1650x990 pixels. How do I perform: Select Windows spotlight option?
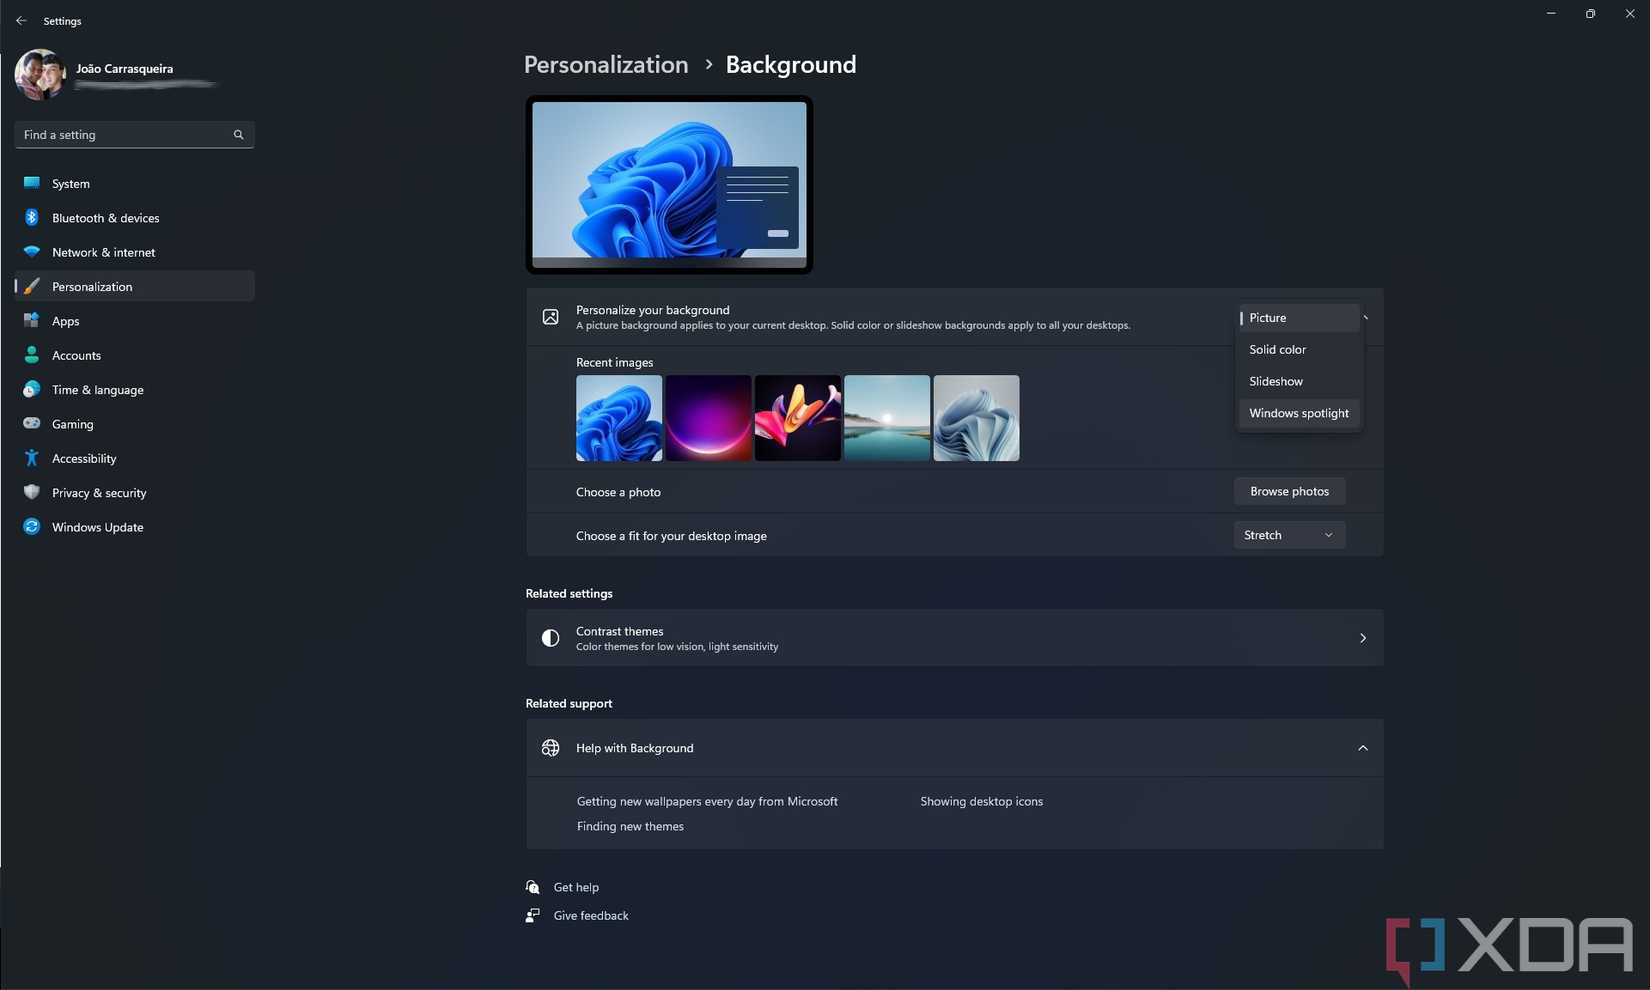tap(1299, 413)
